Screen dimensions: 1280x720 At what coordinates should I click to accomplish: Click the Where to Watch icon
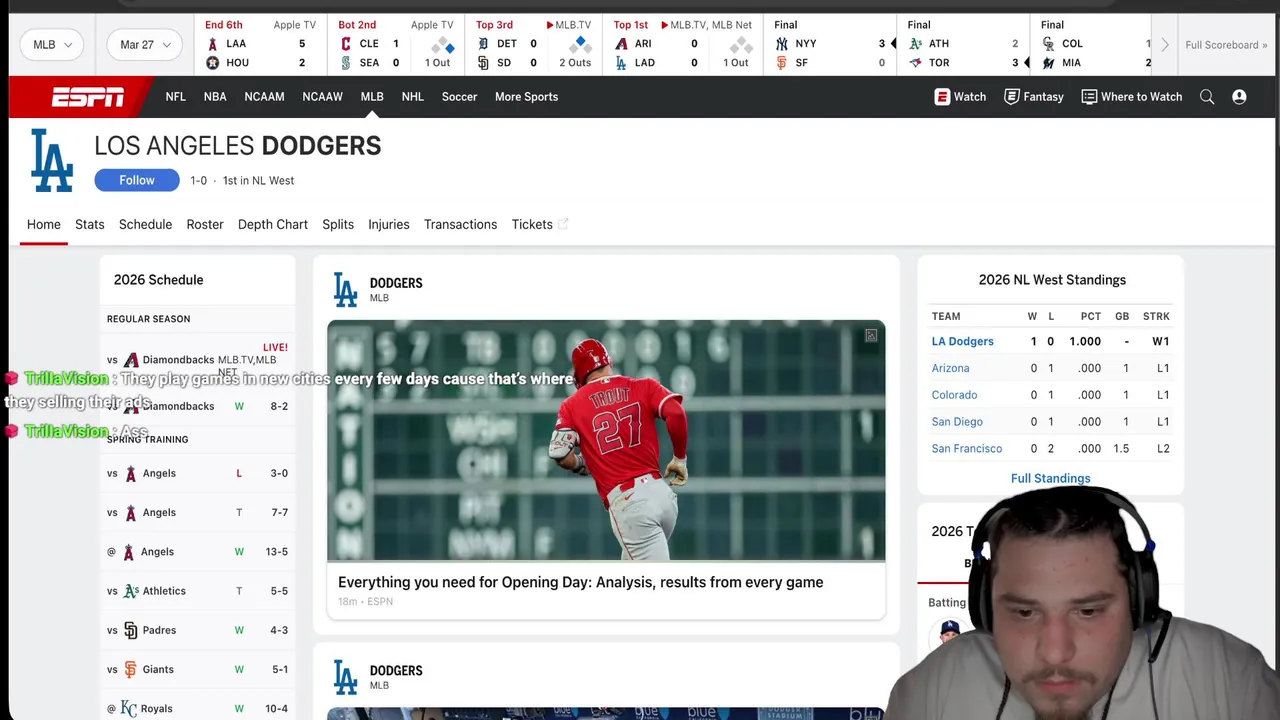pos(1089,97)
